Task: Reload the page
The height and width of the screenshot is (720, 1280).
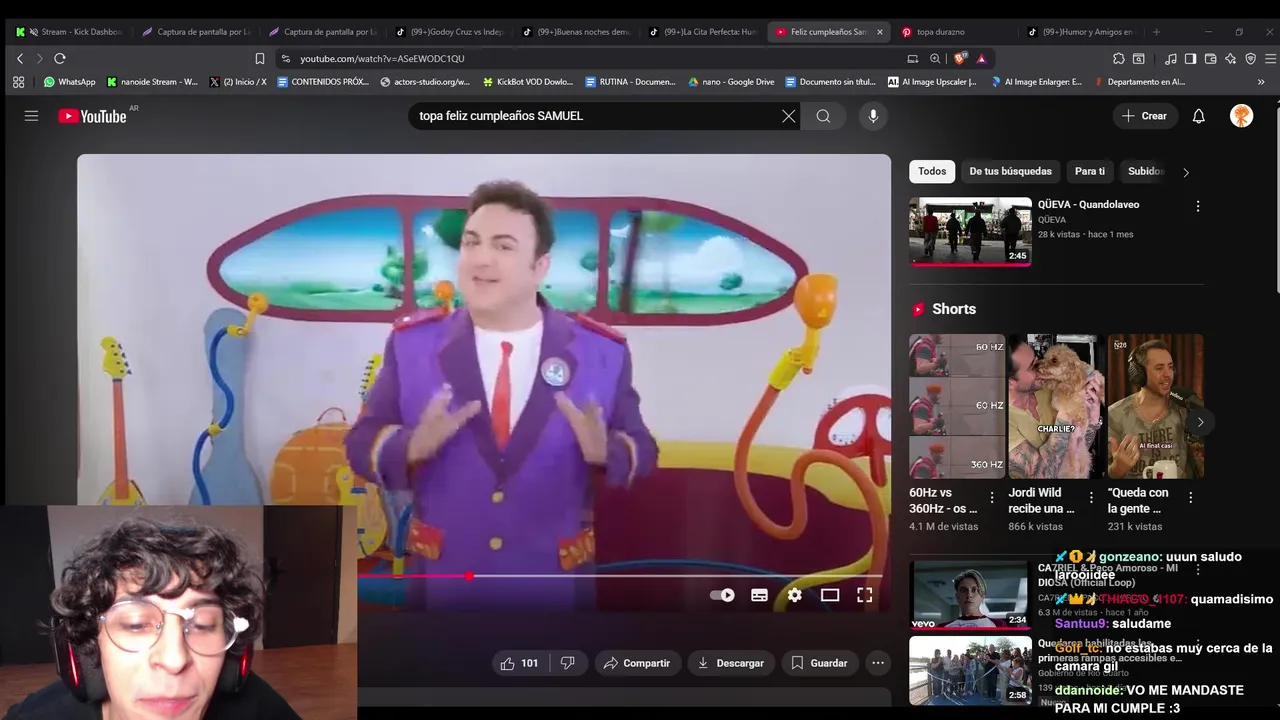Action: click(x=60, y=59)
